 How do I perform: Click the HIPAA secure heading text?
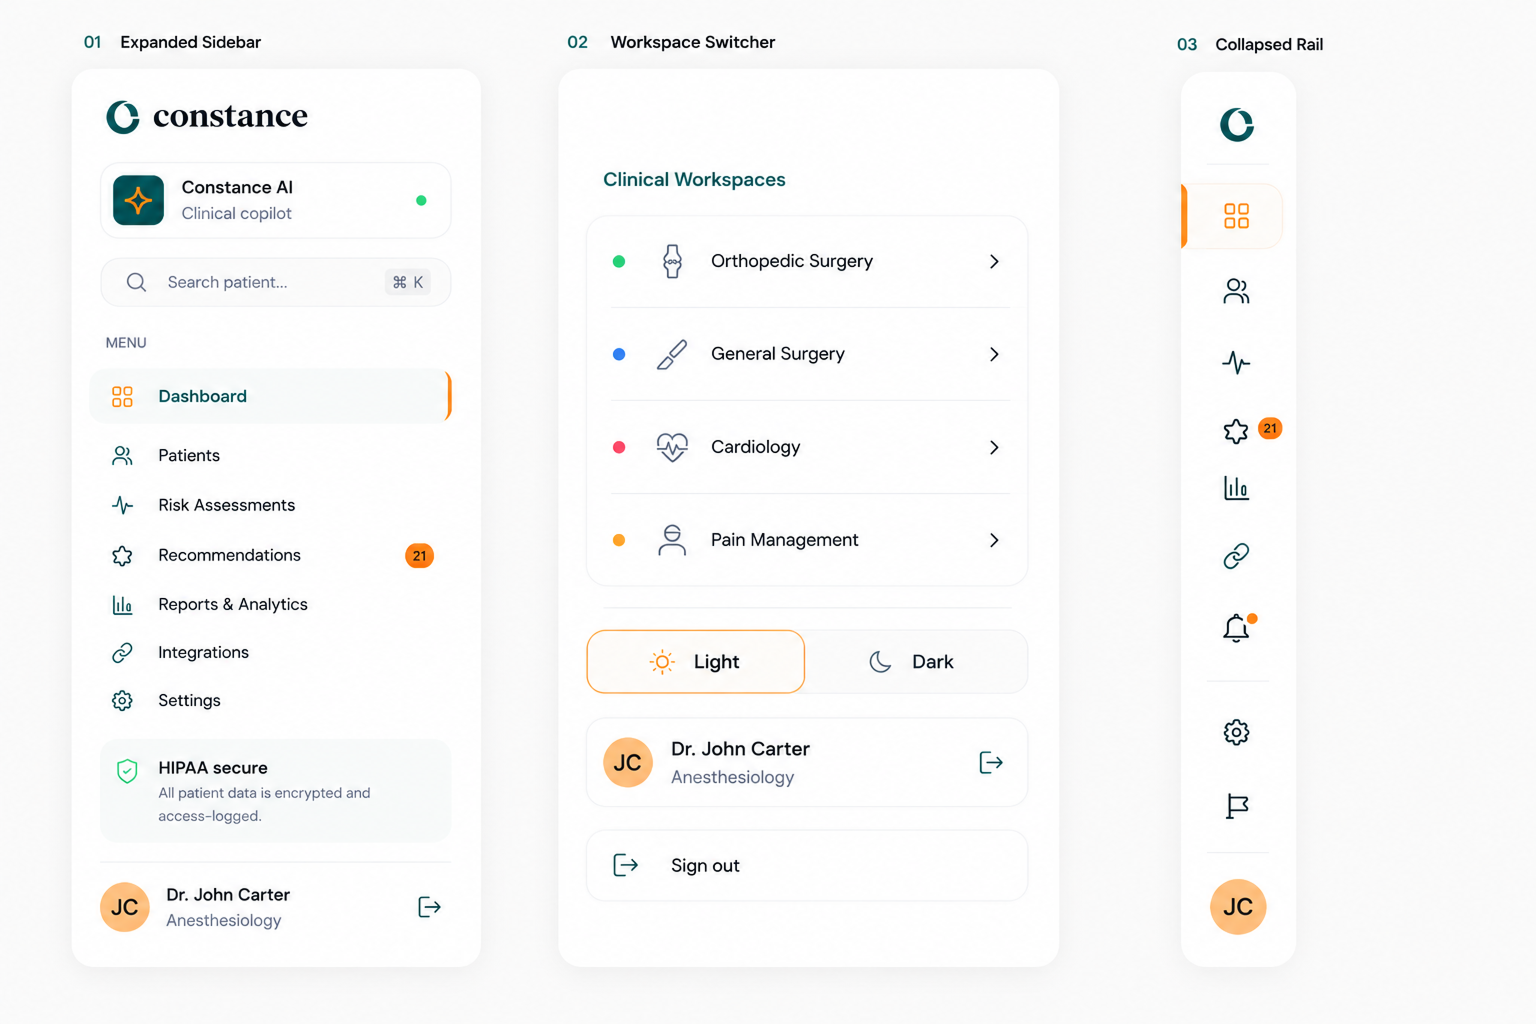(213, 768)
